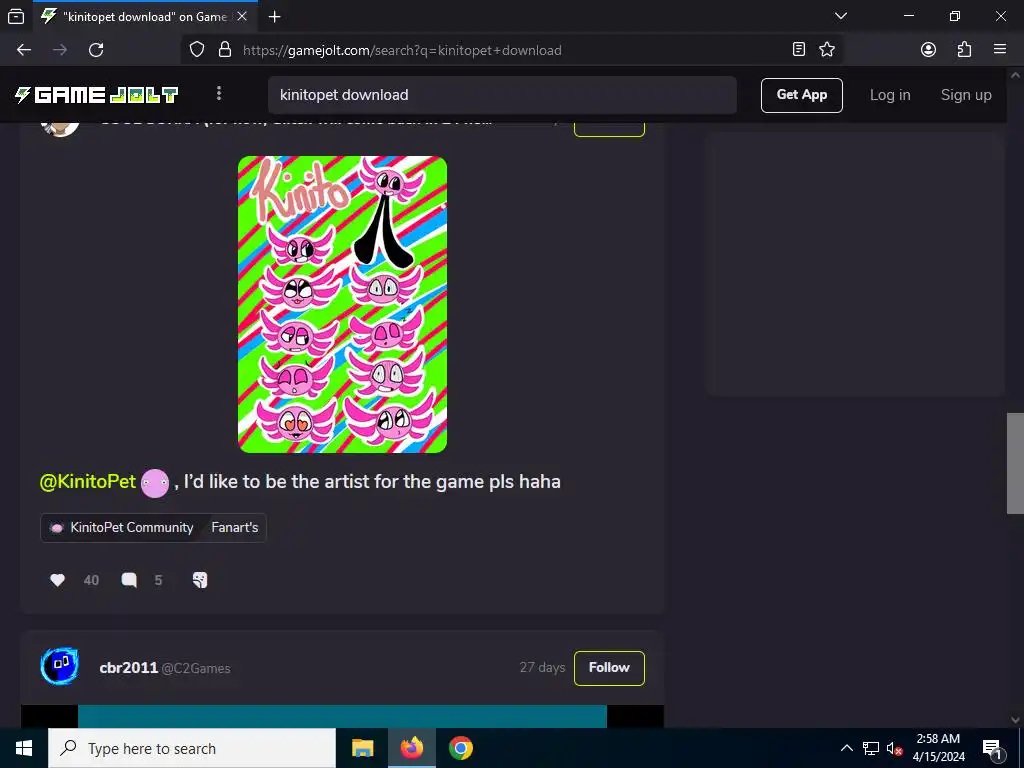Open the Firefox View icon at tab bar left
The height and width of the screenshot is (768, 1024).
pyautogui.click(x=16, y=16)
